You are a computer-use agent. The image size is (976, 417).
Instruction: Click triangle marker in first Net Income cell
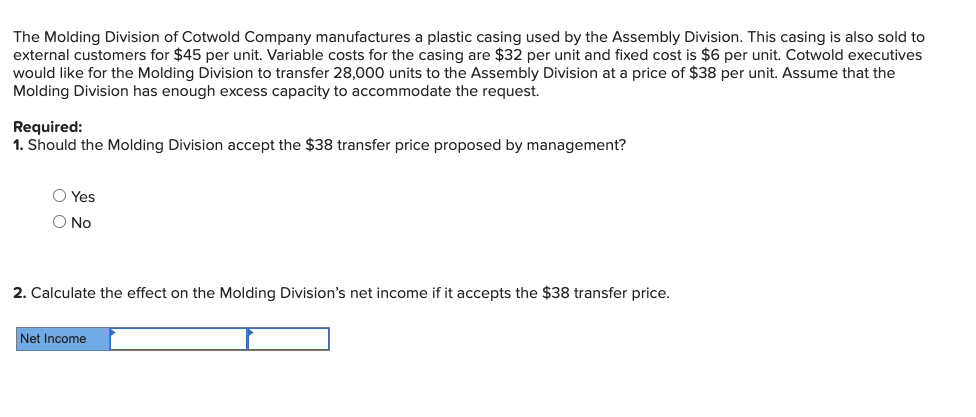tap(113, 332)
